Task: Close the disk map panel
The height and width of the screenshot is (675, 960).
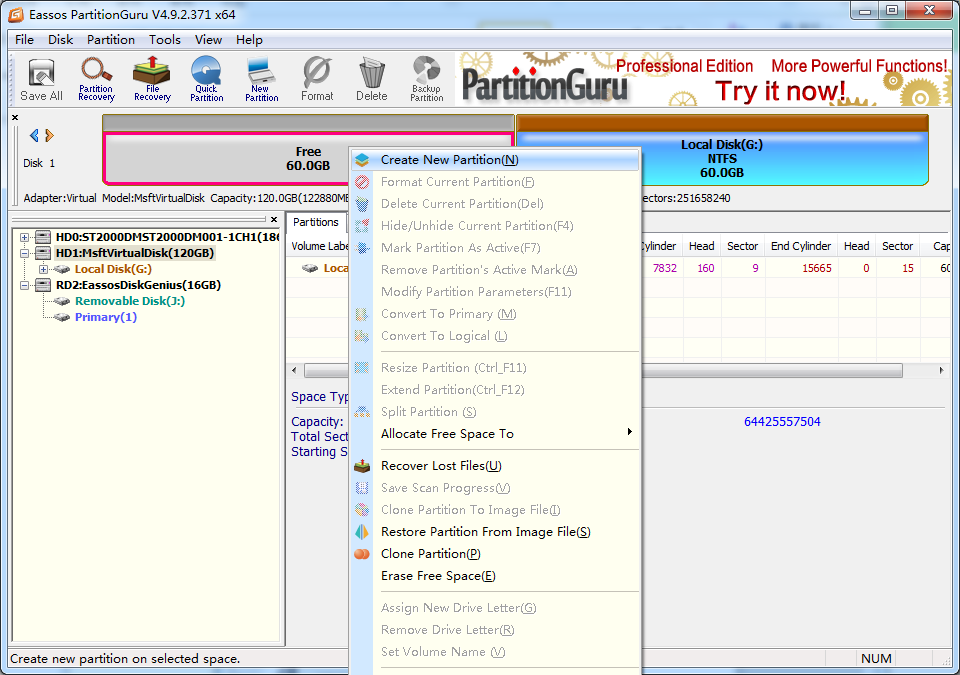Action: tap(15, 117)
